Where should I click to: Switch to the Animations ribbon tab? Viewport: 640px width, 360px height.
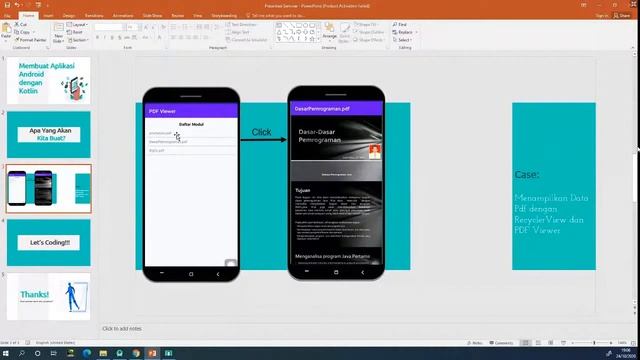123,16
